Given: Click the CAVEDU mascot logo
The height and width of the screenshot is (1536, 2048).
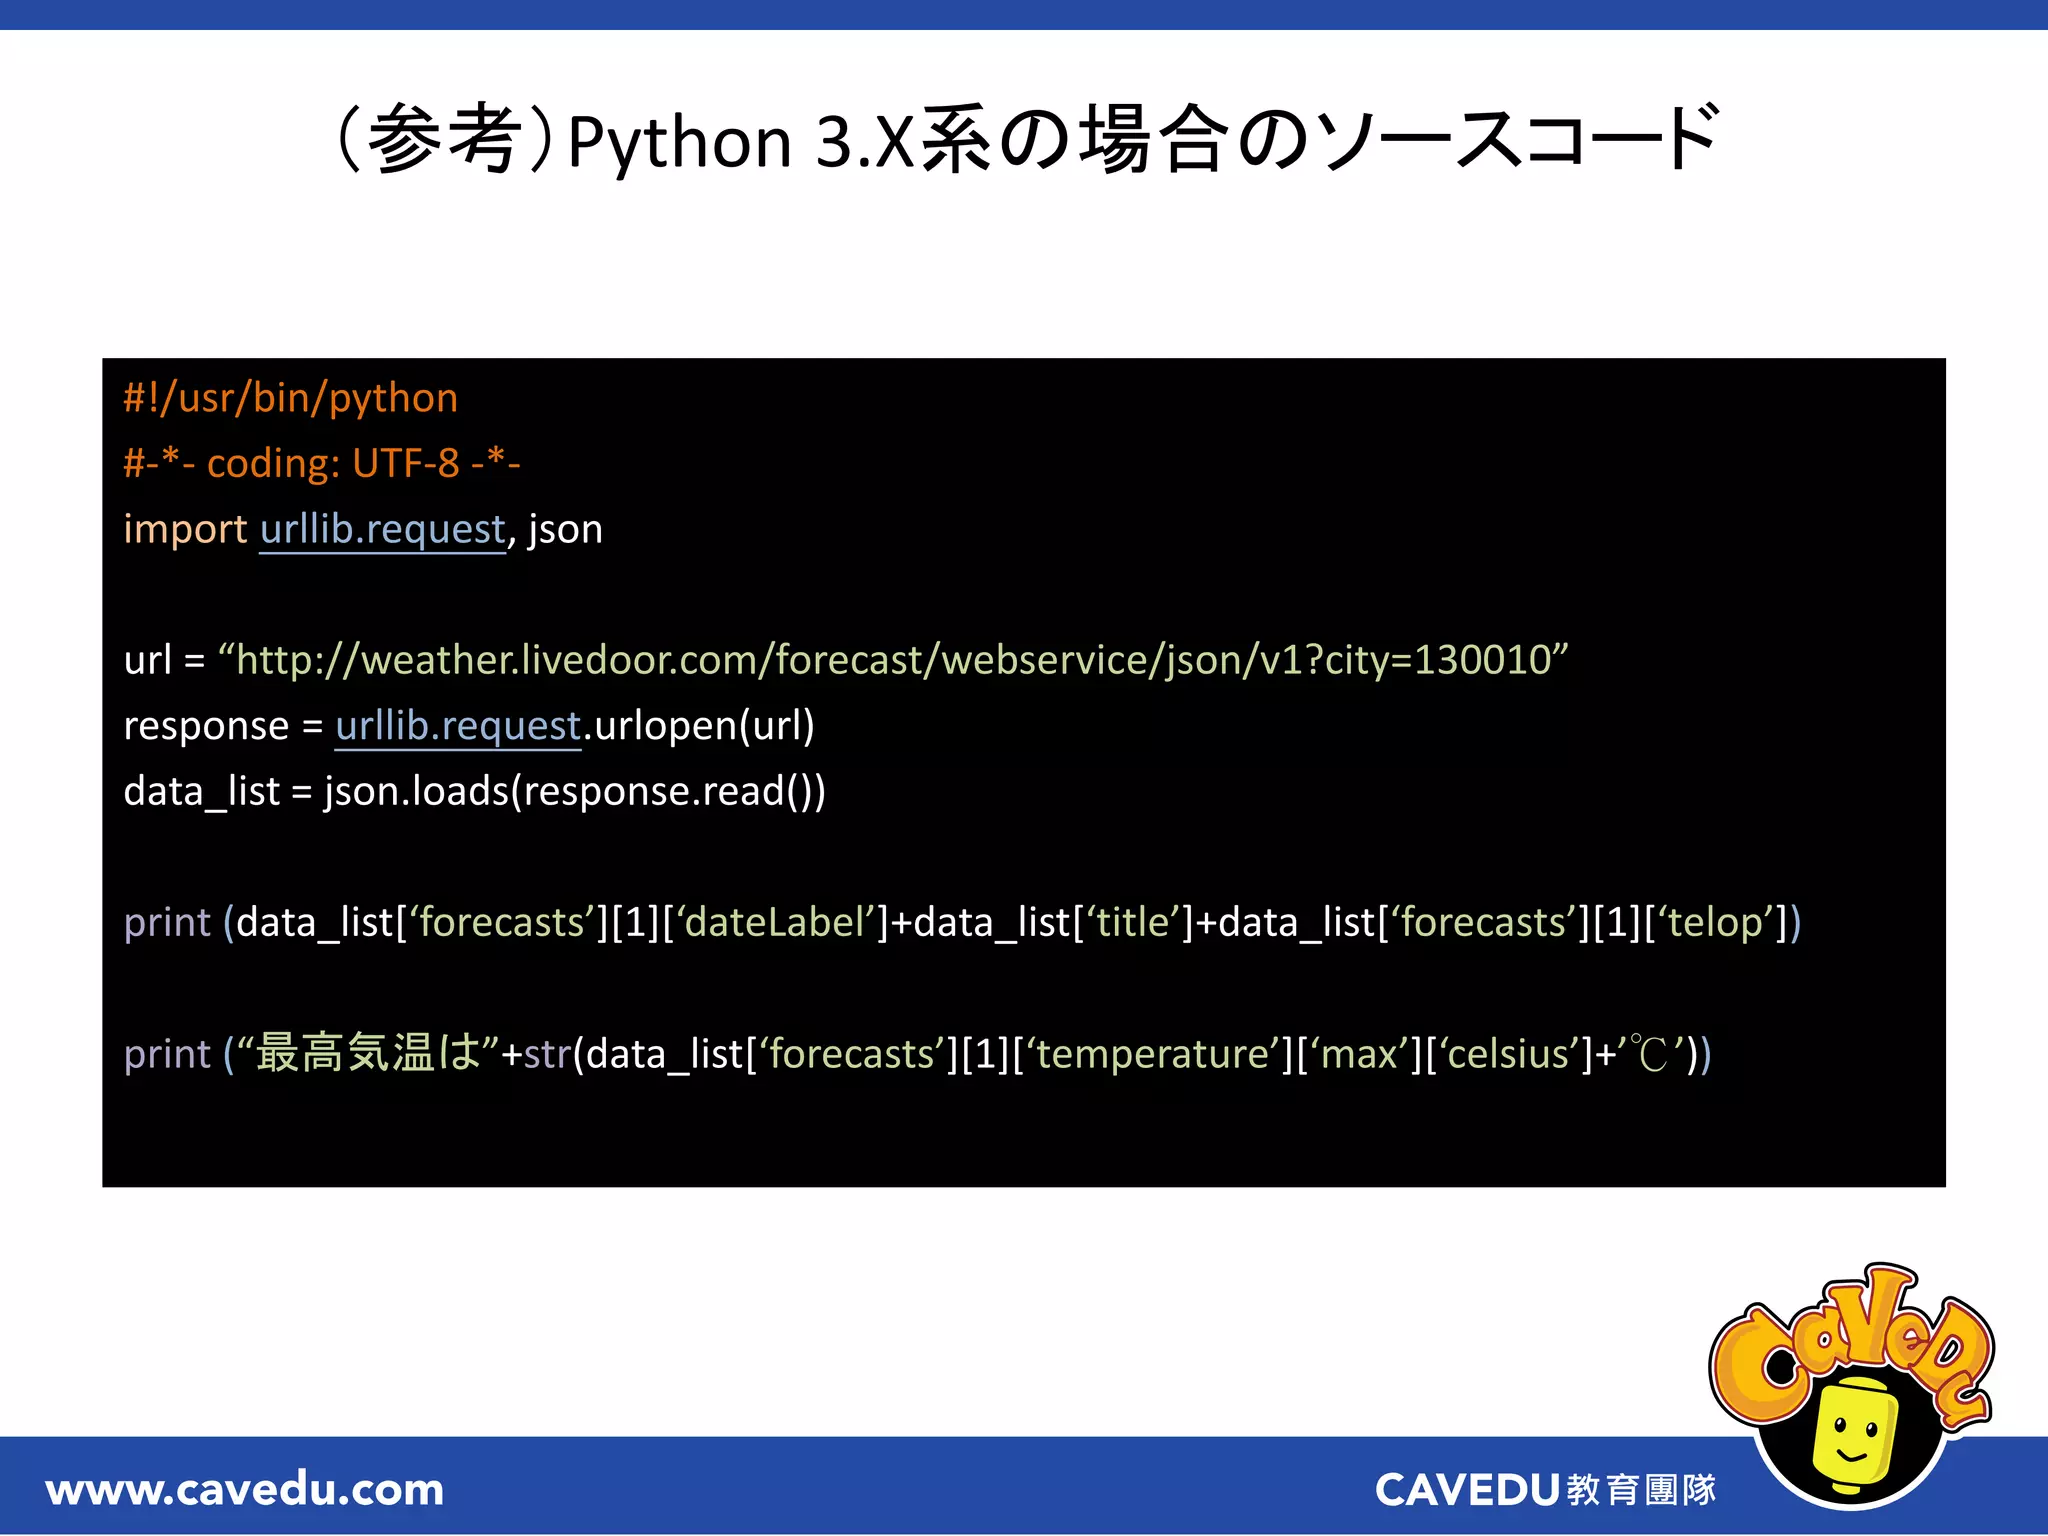Looking at the screenshot, I should point(1851,1385).
